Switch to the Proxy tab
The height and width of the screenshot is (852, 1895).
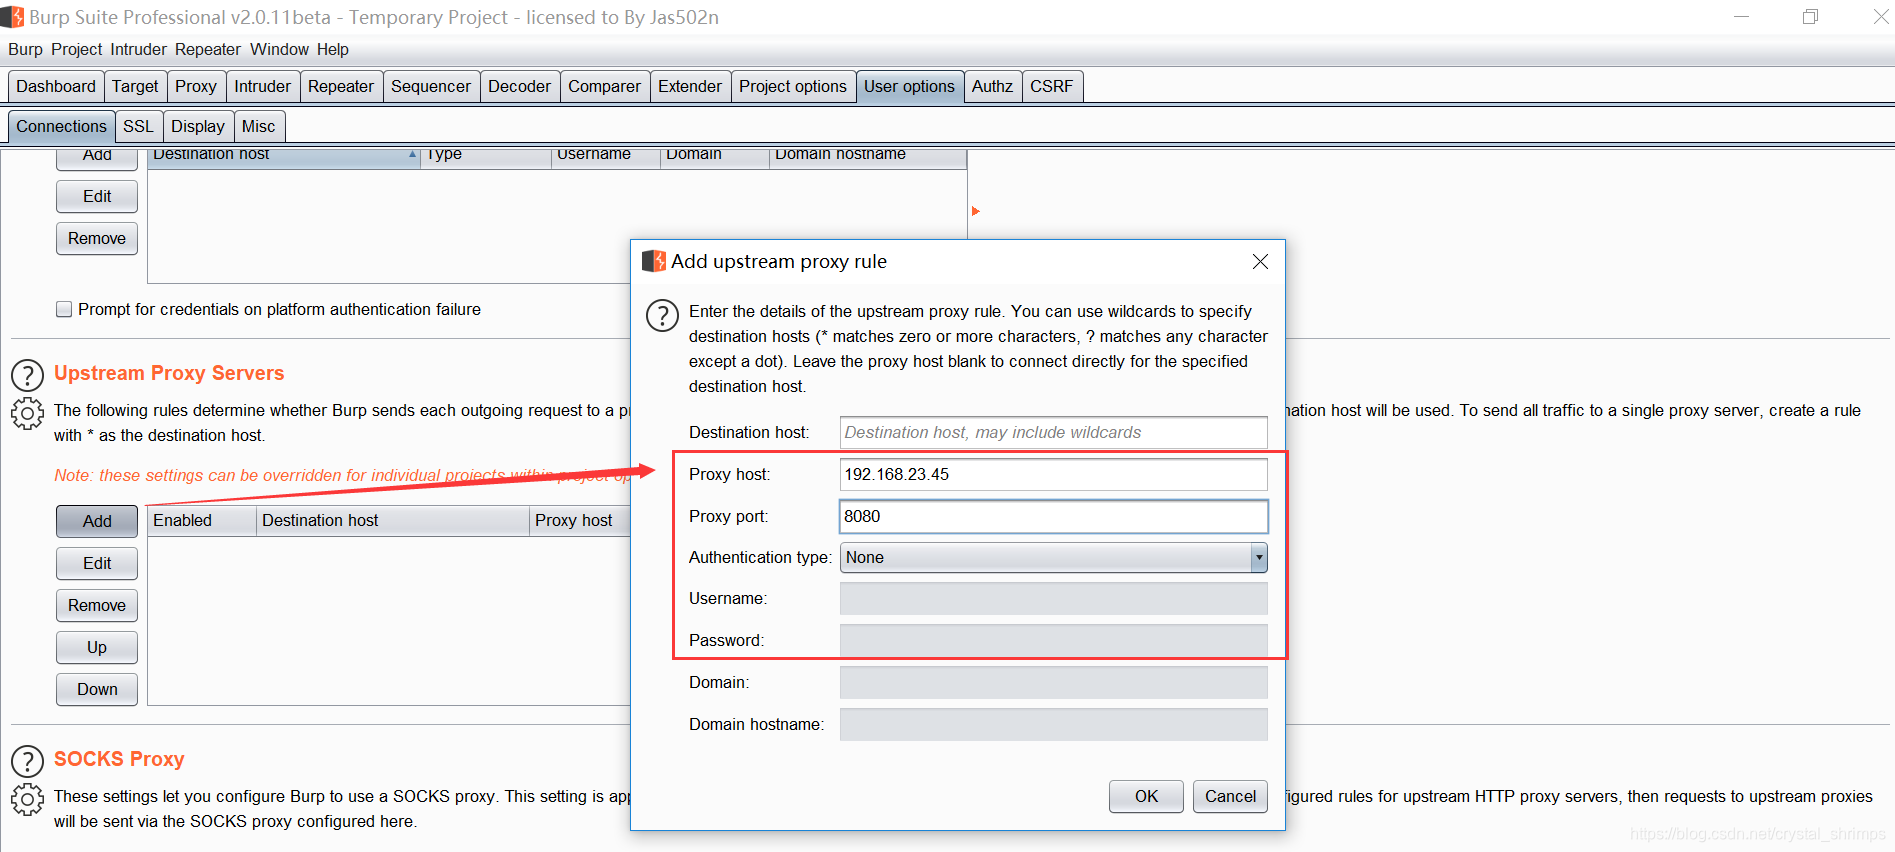click(x=196, y=86)
